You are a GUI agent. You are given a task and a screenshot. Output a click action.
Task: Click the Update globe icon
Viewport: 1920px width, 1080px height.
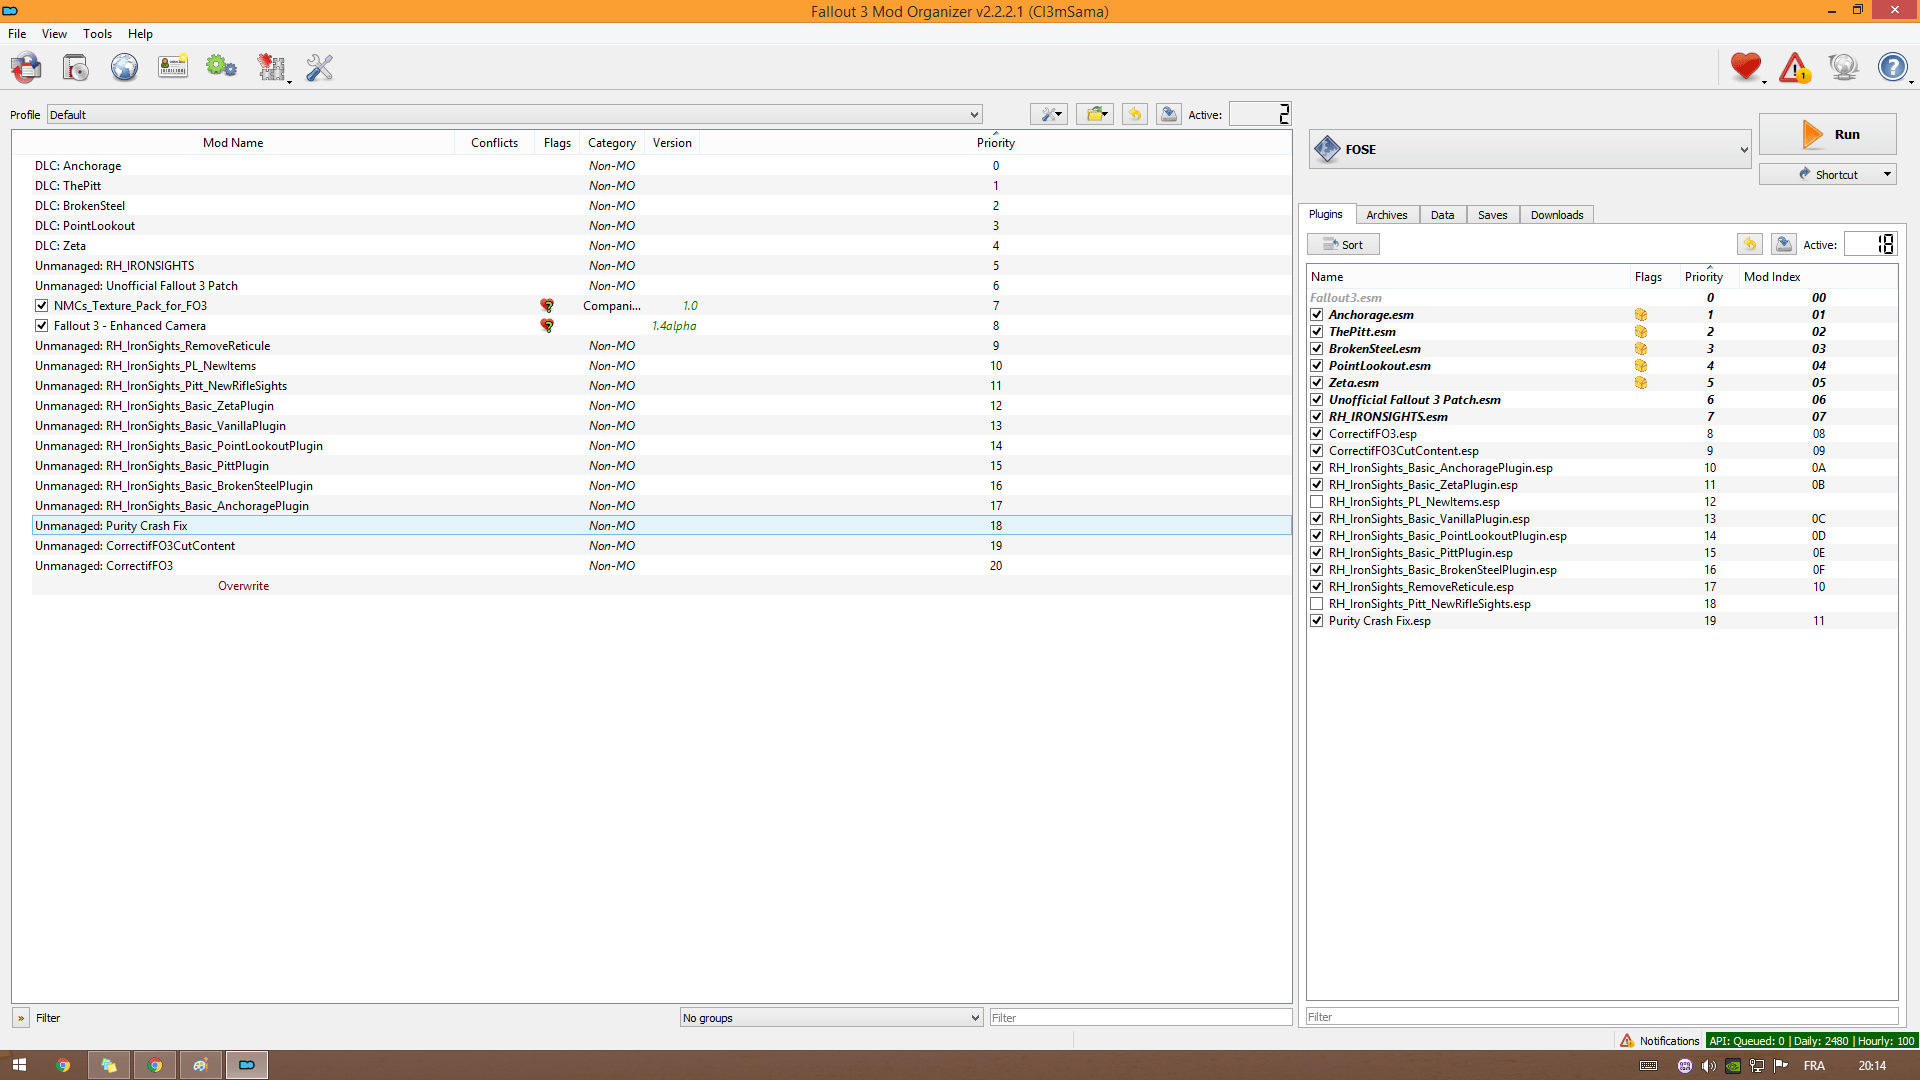1843,68
